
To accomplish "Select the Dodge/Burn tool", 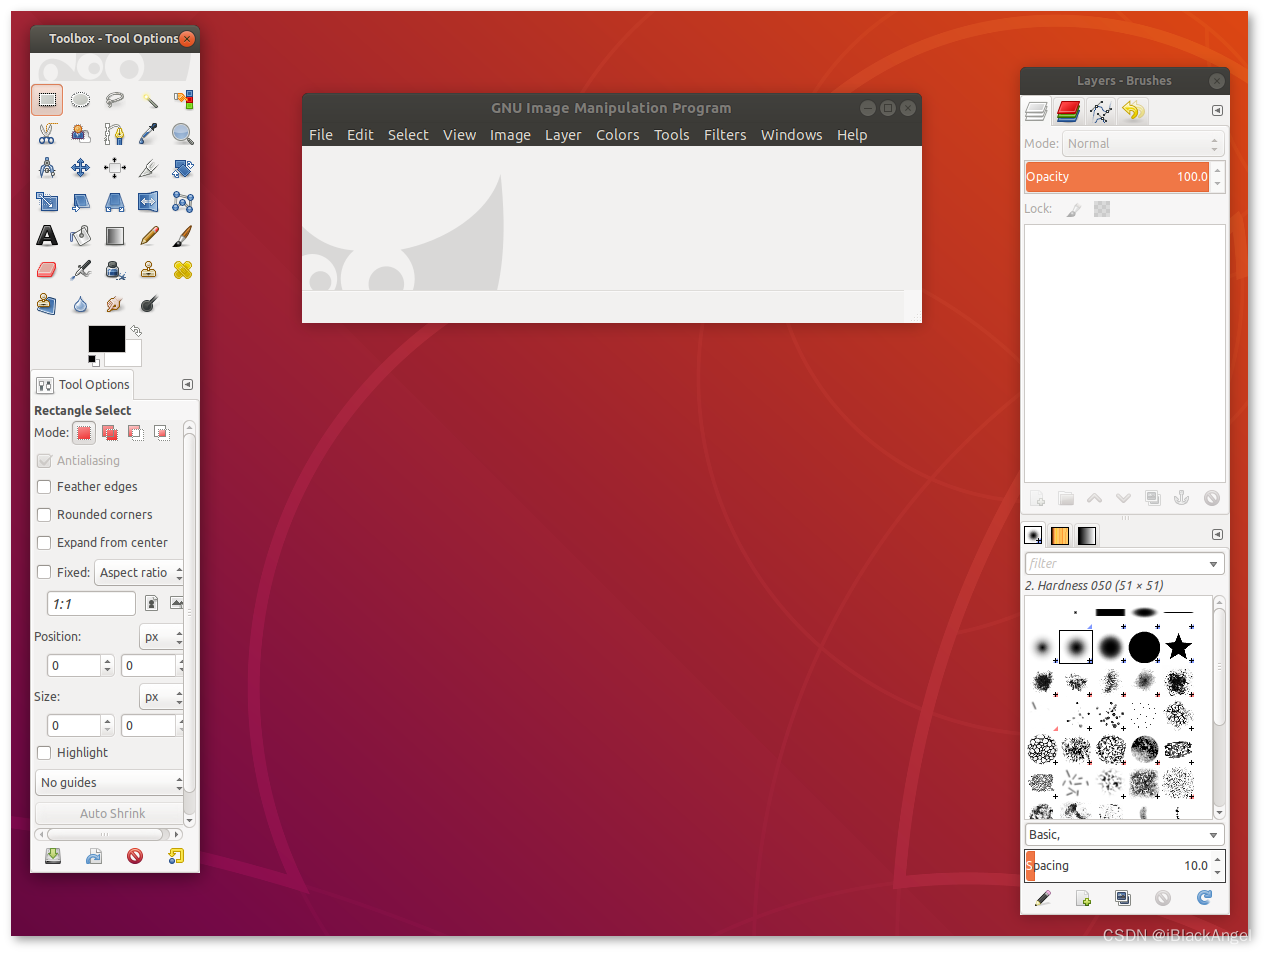I will (149, 304).
